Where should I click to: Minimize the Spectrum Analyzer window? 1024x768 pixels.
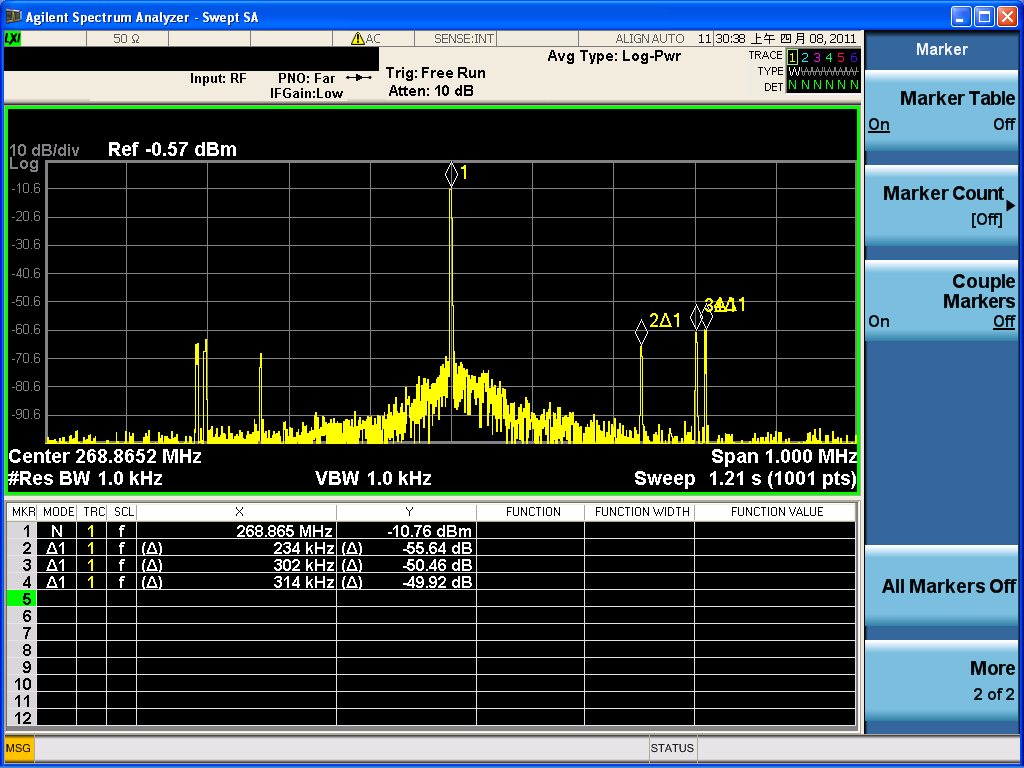coord(961,16)
